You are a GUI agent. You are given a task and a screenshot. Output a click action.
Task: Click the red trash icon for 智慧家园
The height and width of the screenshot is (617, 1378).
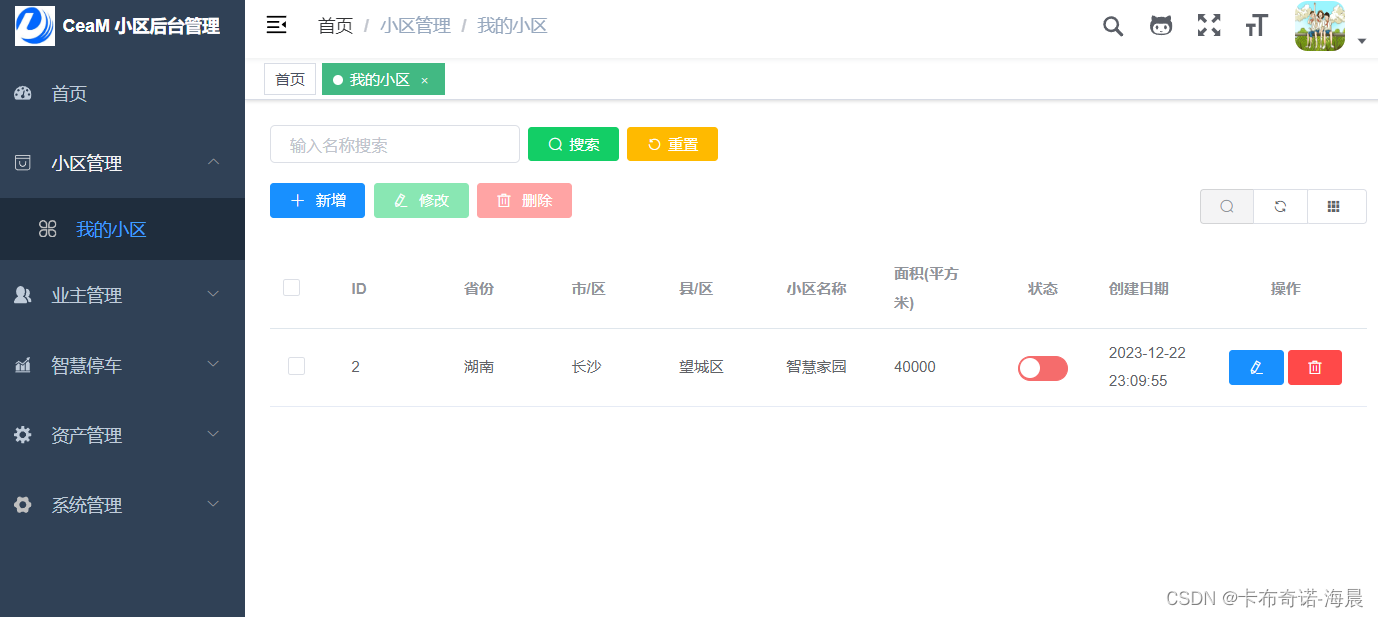point(1314,367)
